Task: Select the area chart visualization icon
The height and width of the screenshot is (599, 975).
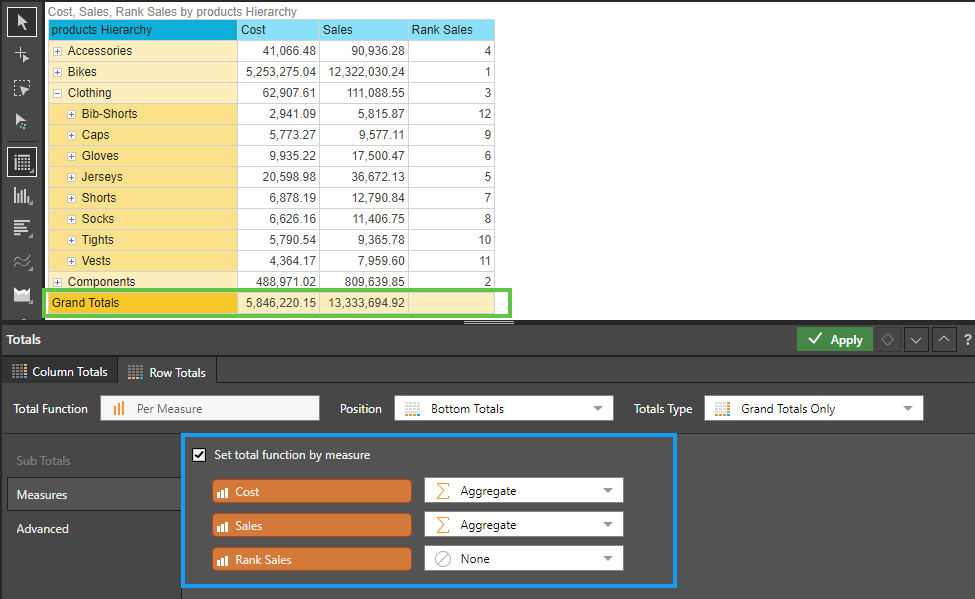Action: coord(22,295)
